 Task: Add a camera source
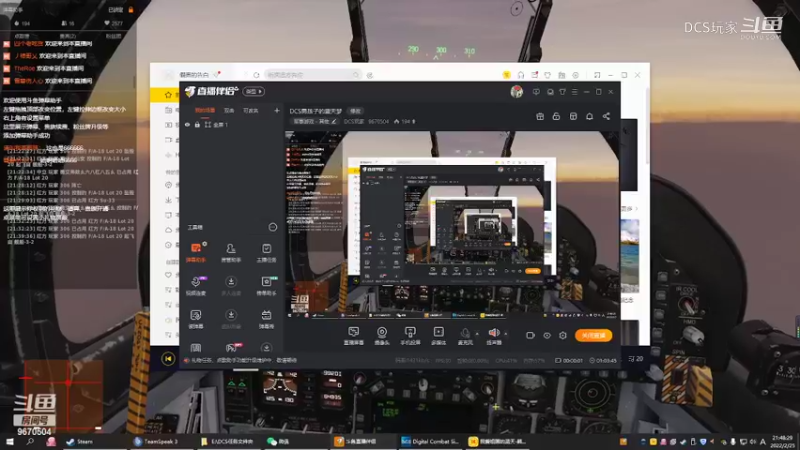click(382, 336)
